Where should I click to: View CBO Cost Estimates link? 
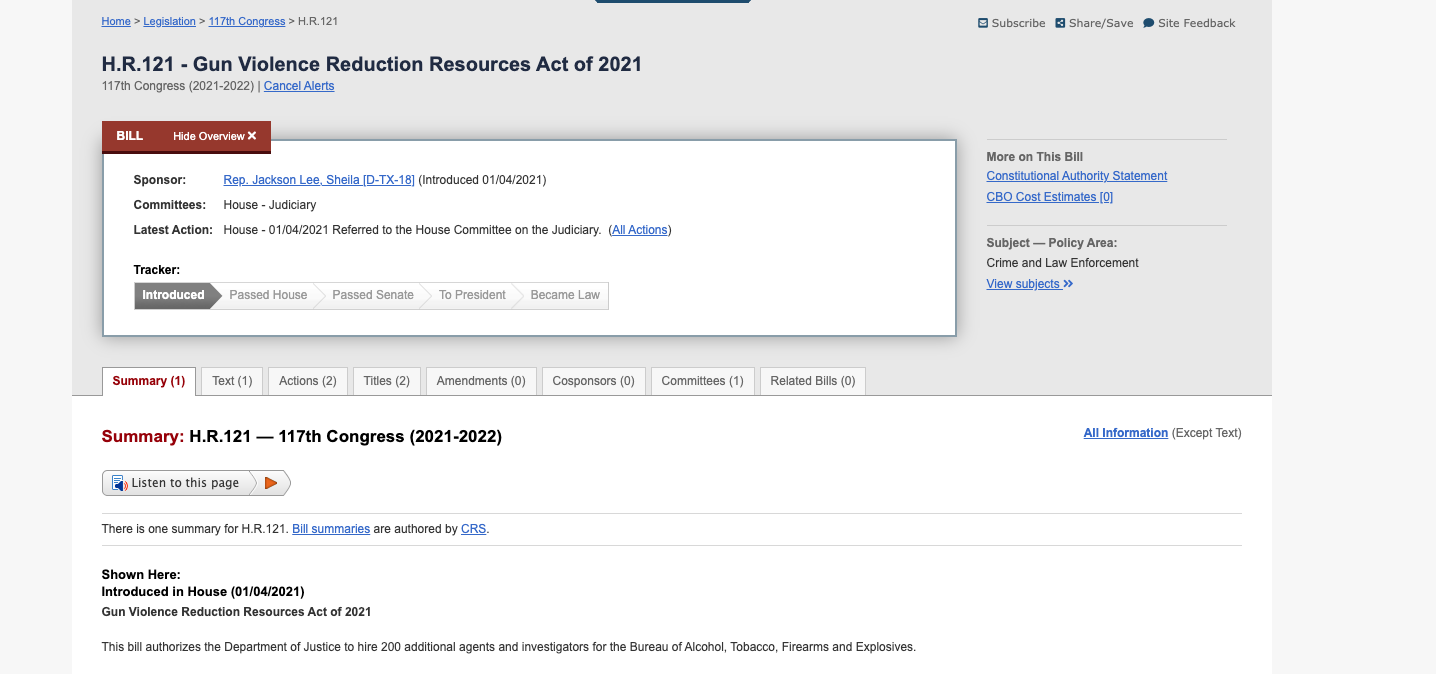click(x=1049, y=197)
